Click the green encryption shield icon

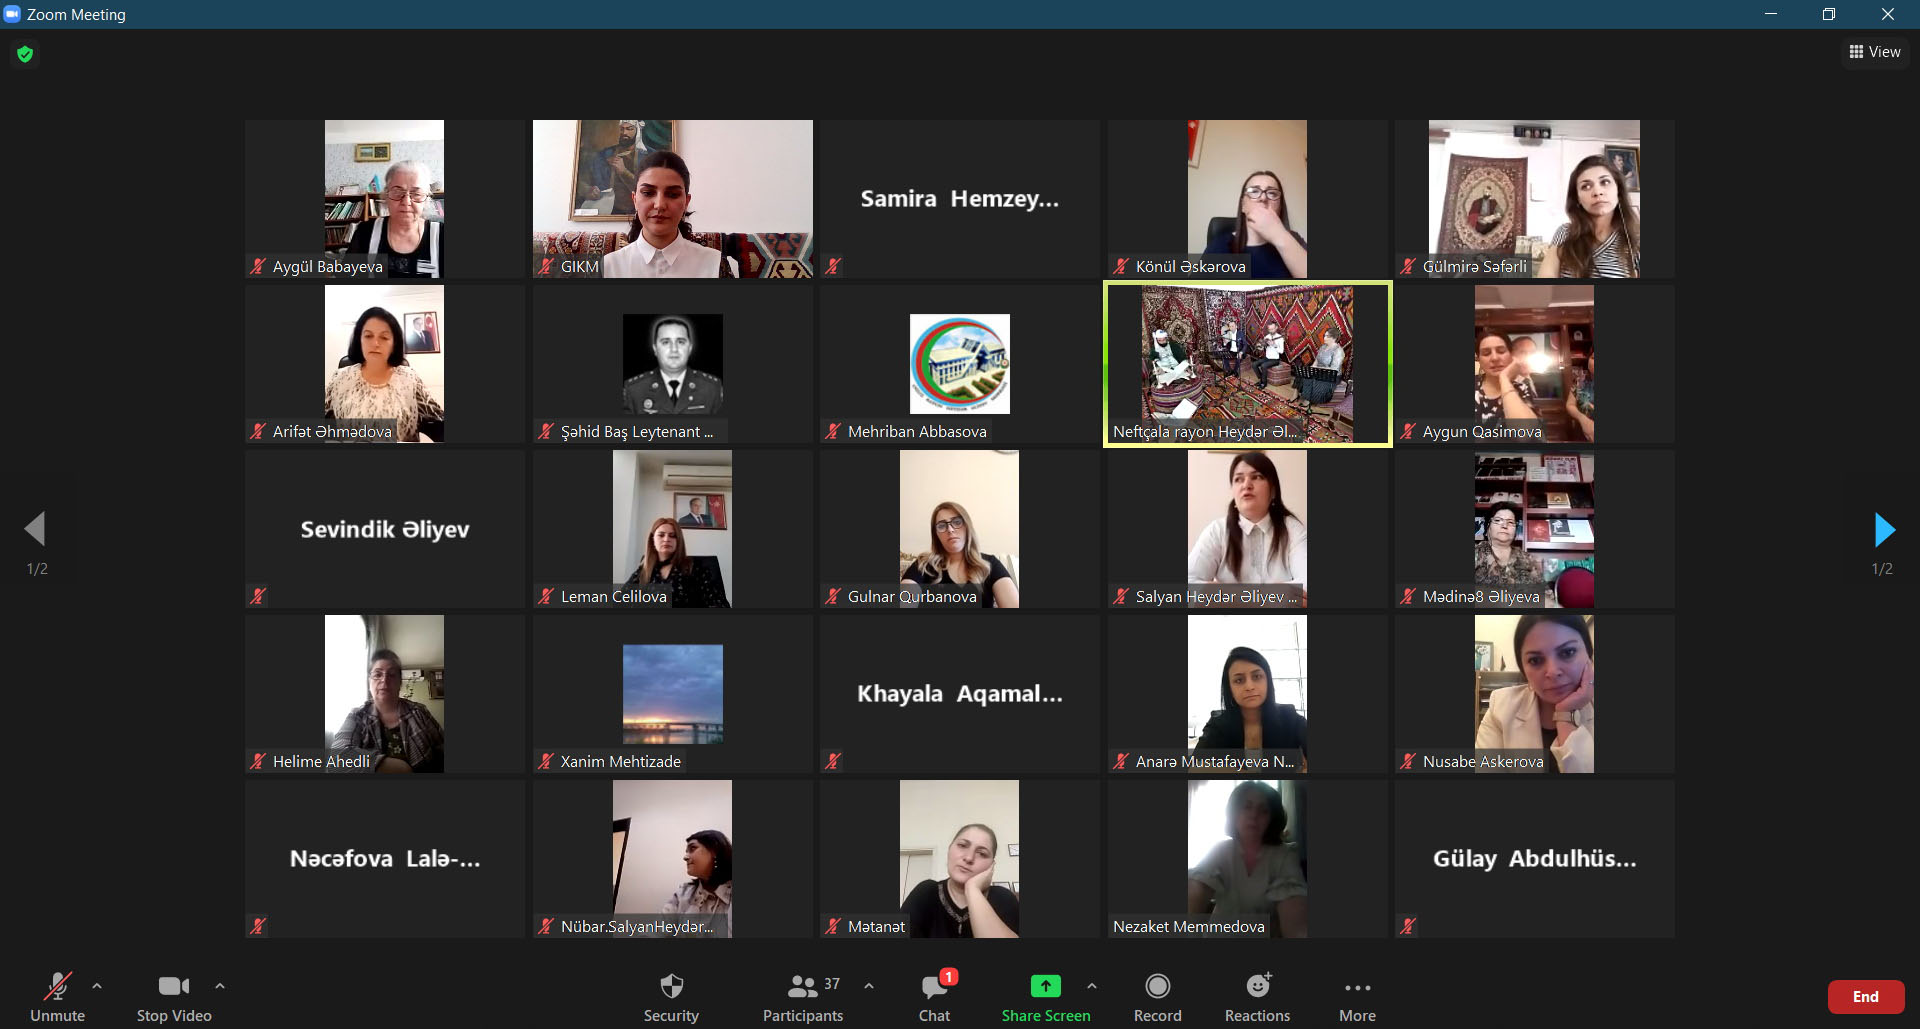[x=25, y=54]
